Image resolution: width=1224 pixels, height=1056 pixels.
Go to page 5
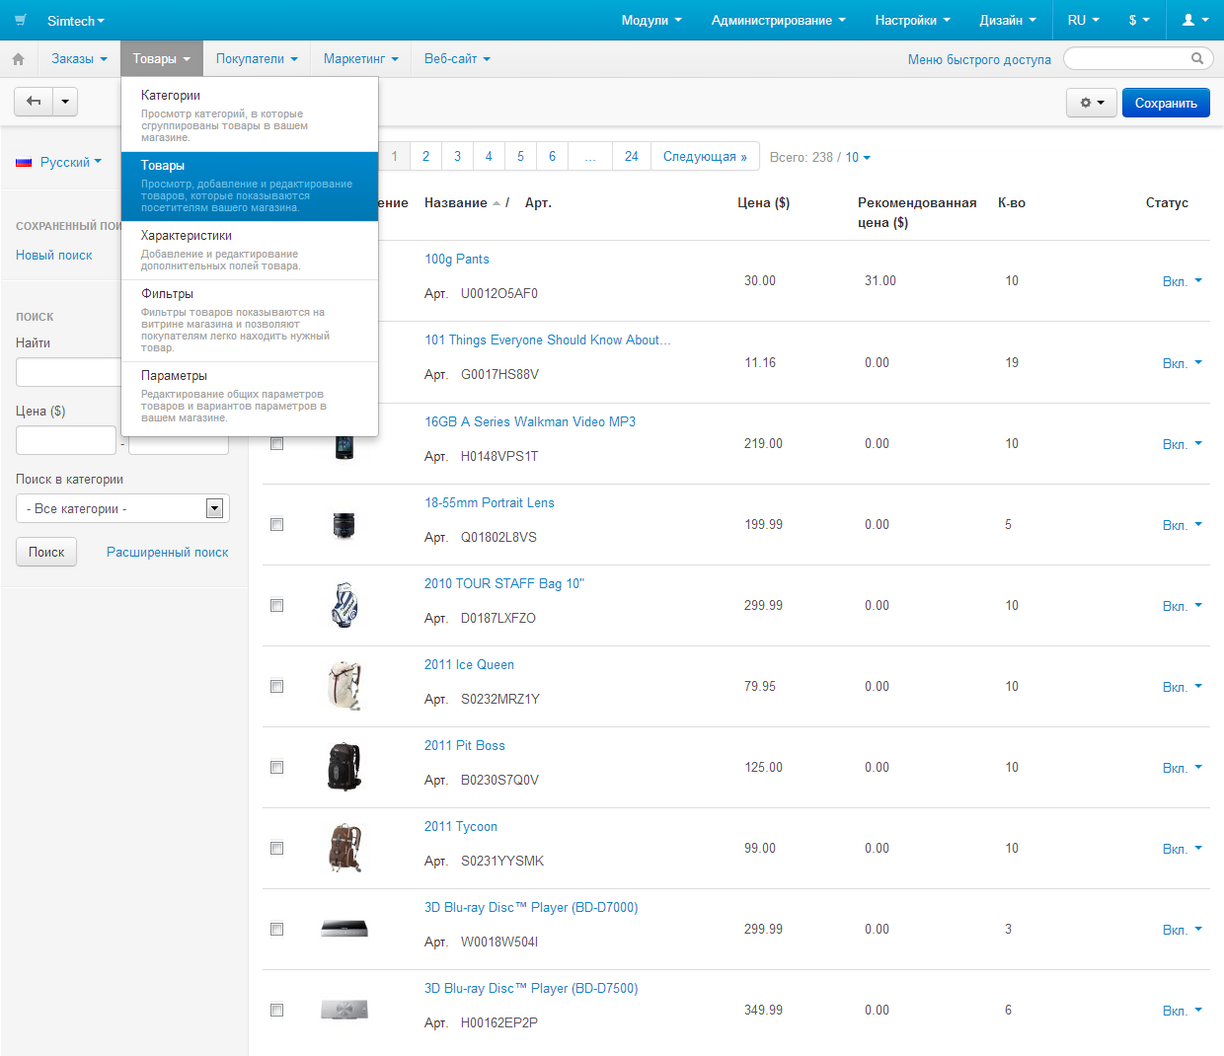tap(520, 157)
